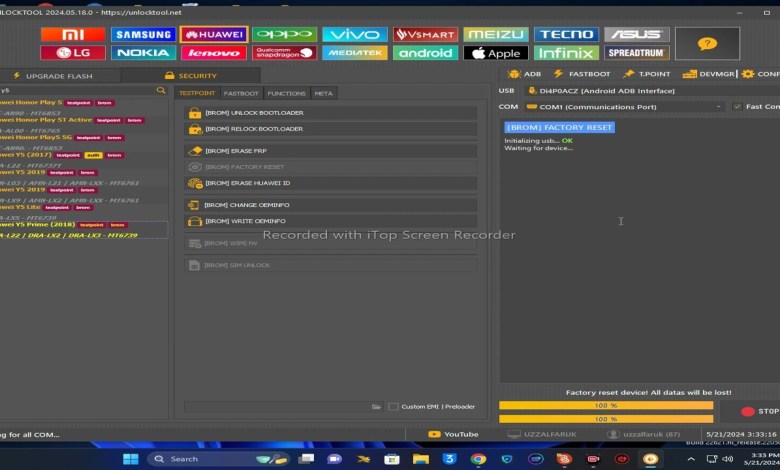Image resolution: width=780 pixels, height=470 pixels.
Task: Select the Nokia brand logo
Action: 143,53
